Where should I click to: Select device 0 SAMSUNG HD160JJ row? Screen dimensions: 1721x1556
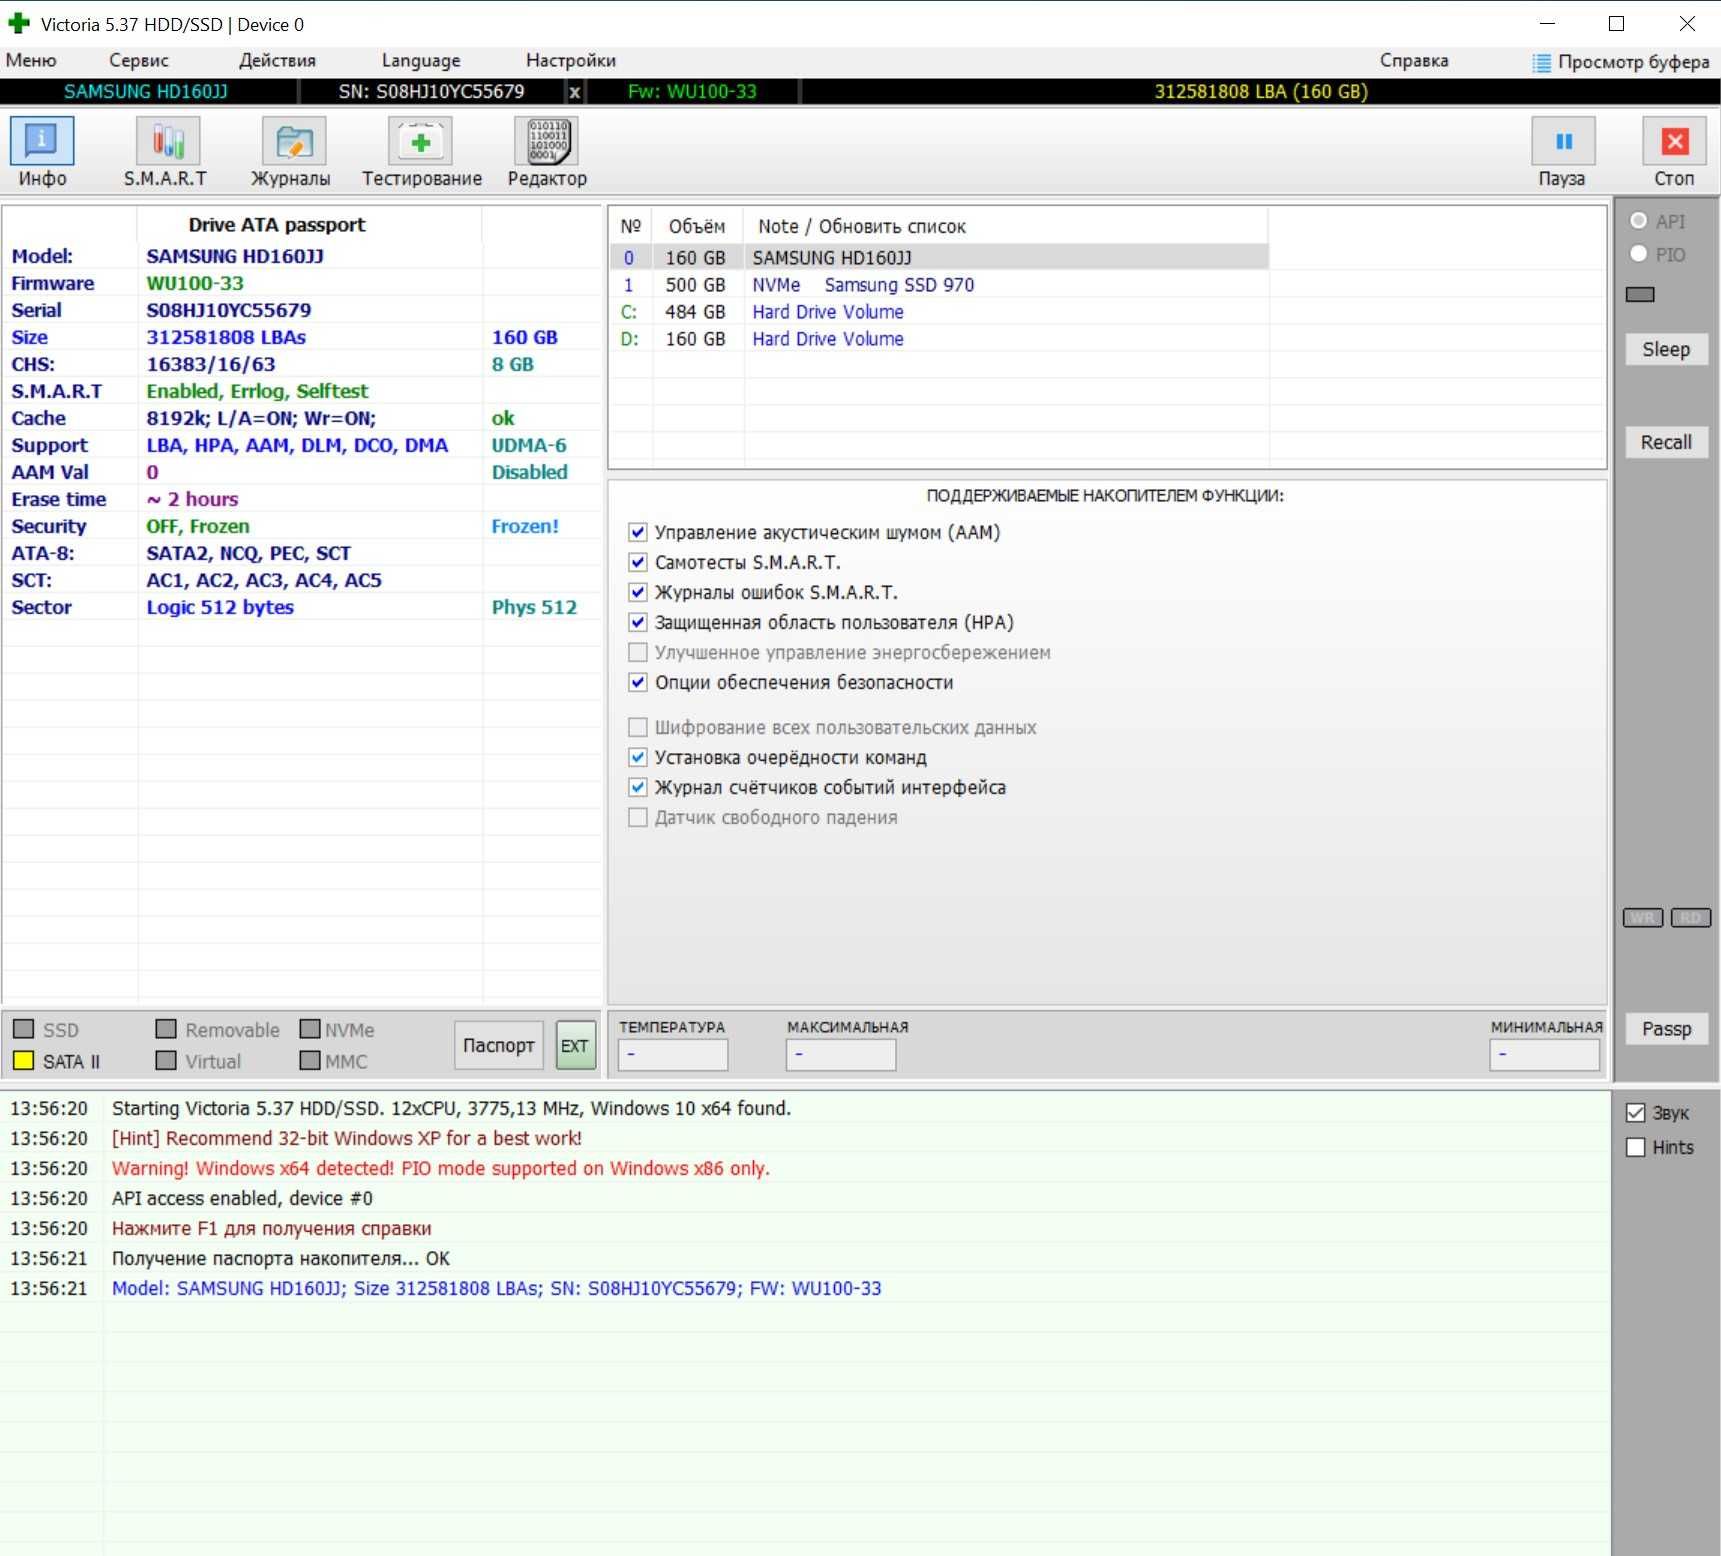tap(939, 258)
